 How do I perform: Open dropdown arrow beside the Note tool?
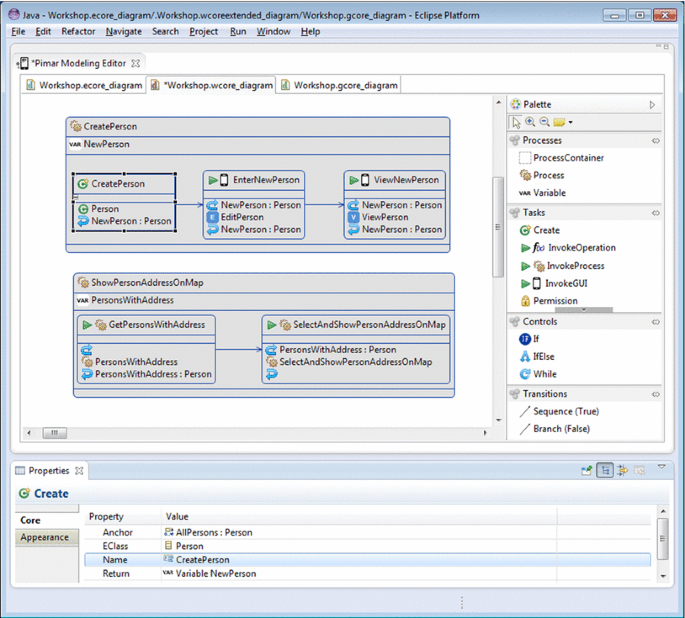pos(571,123)
